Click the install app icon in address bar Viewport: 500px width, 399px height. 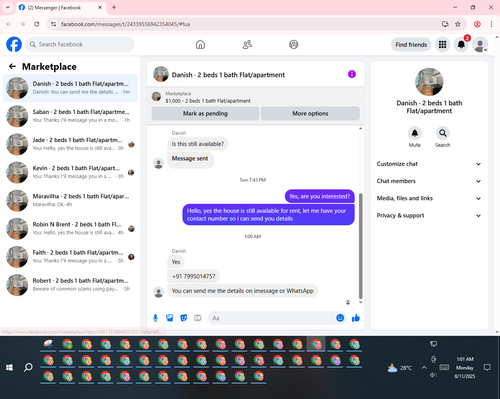pos(445,24)
